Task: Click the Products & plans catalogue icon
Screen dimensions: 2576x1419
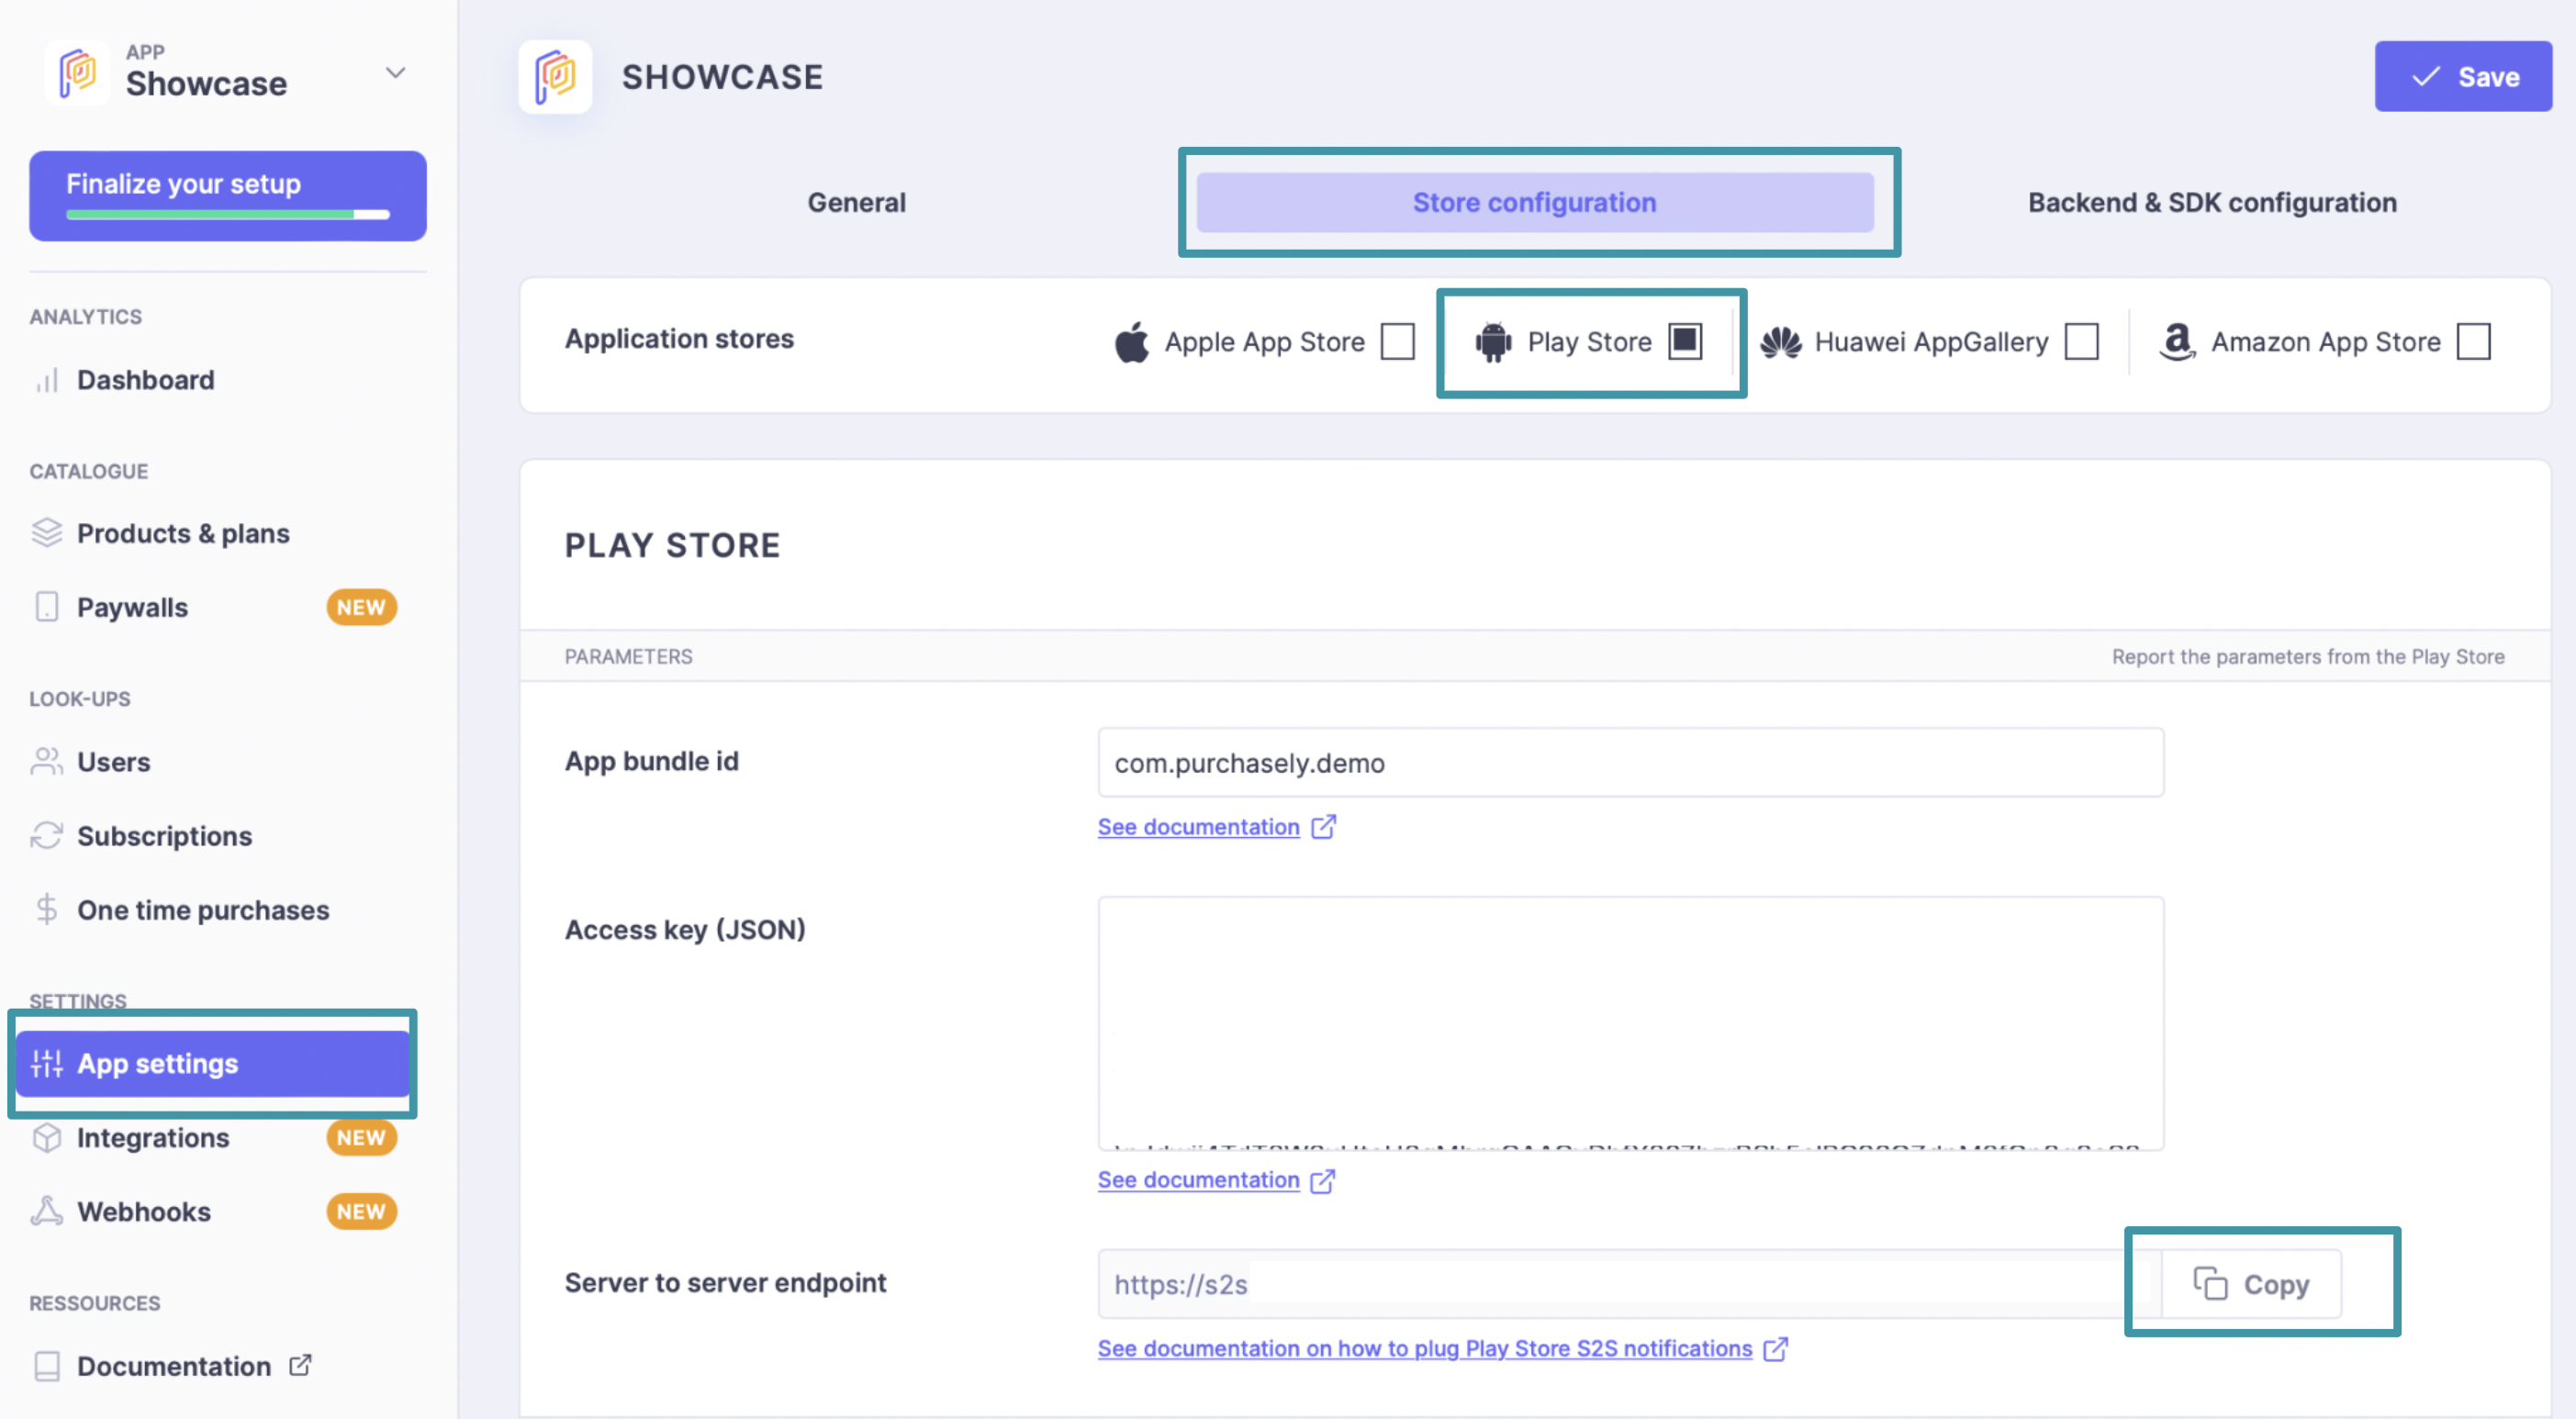Action: (49, 531)
